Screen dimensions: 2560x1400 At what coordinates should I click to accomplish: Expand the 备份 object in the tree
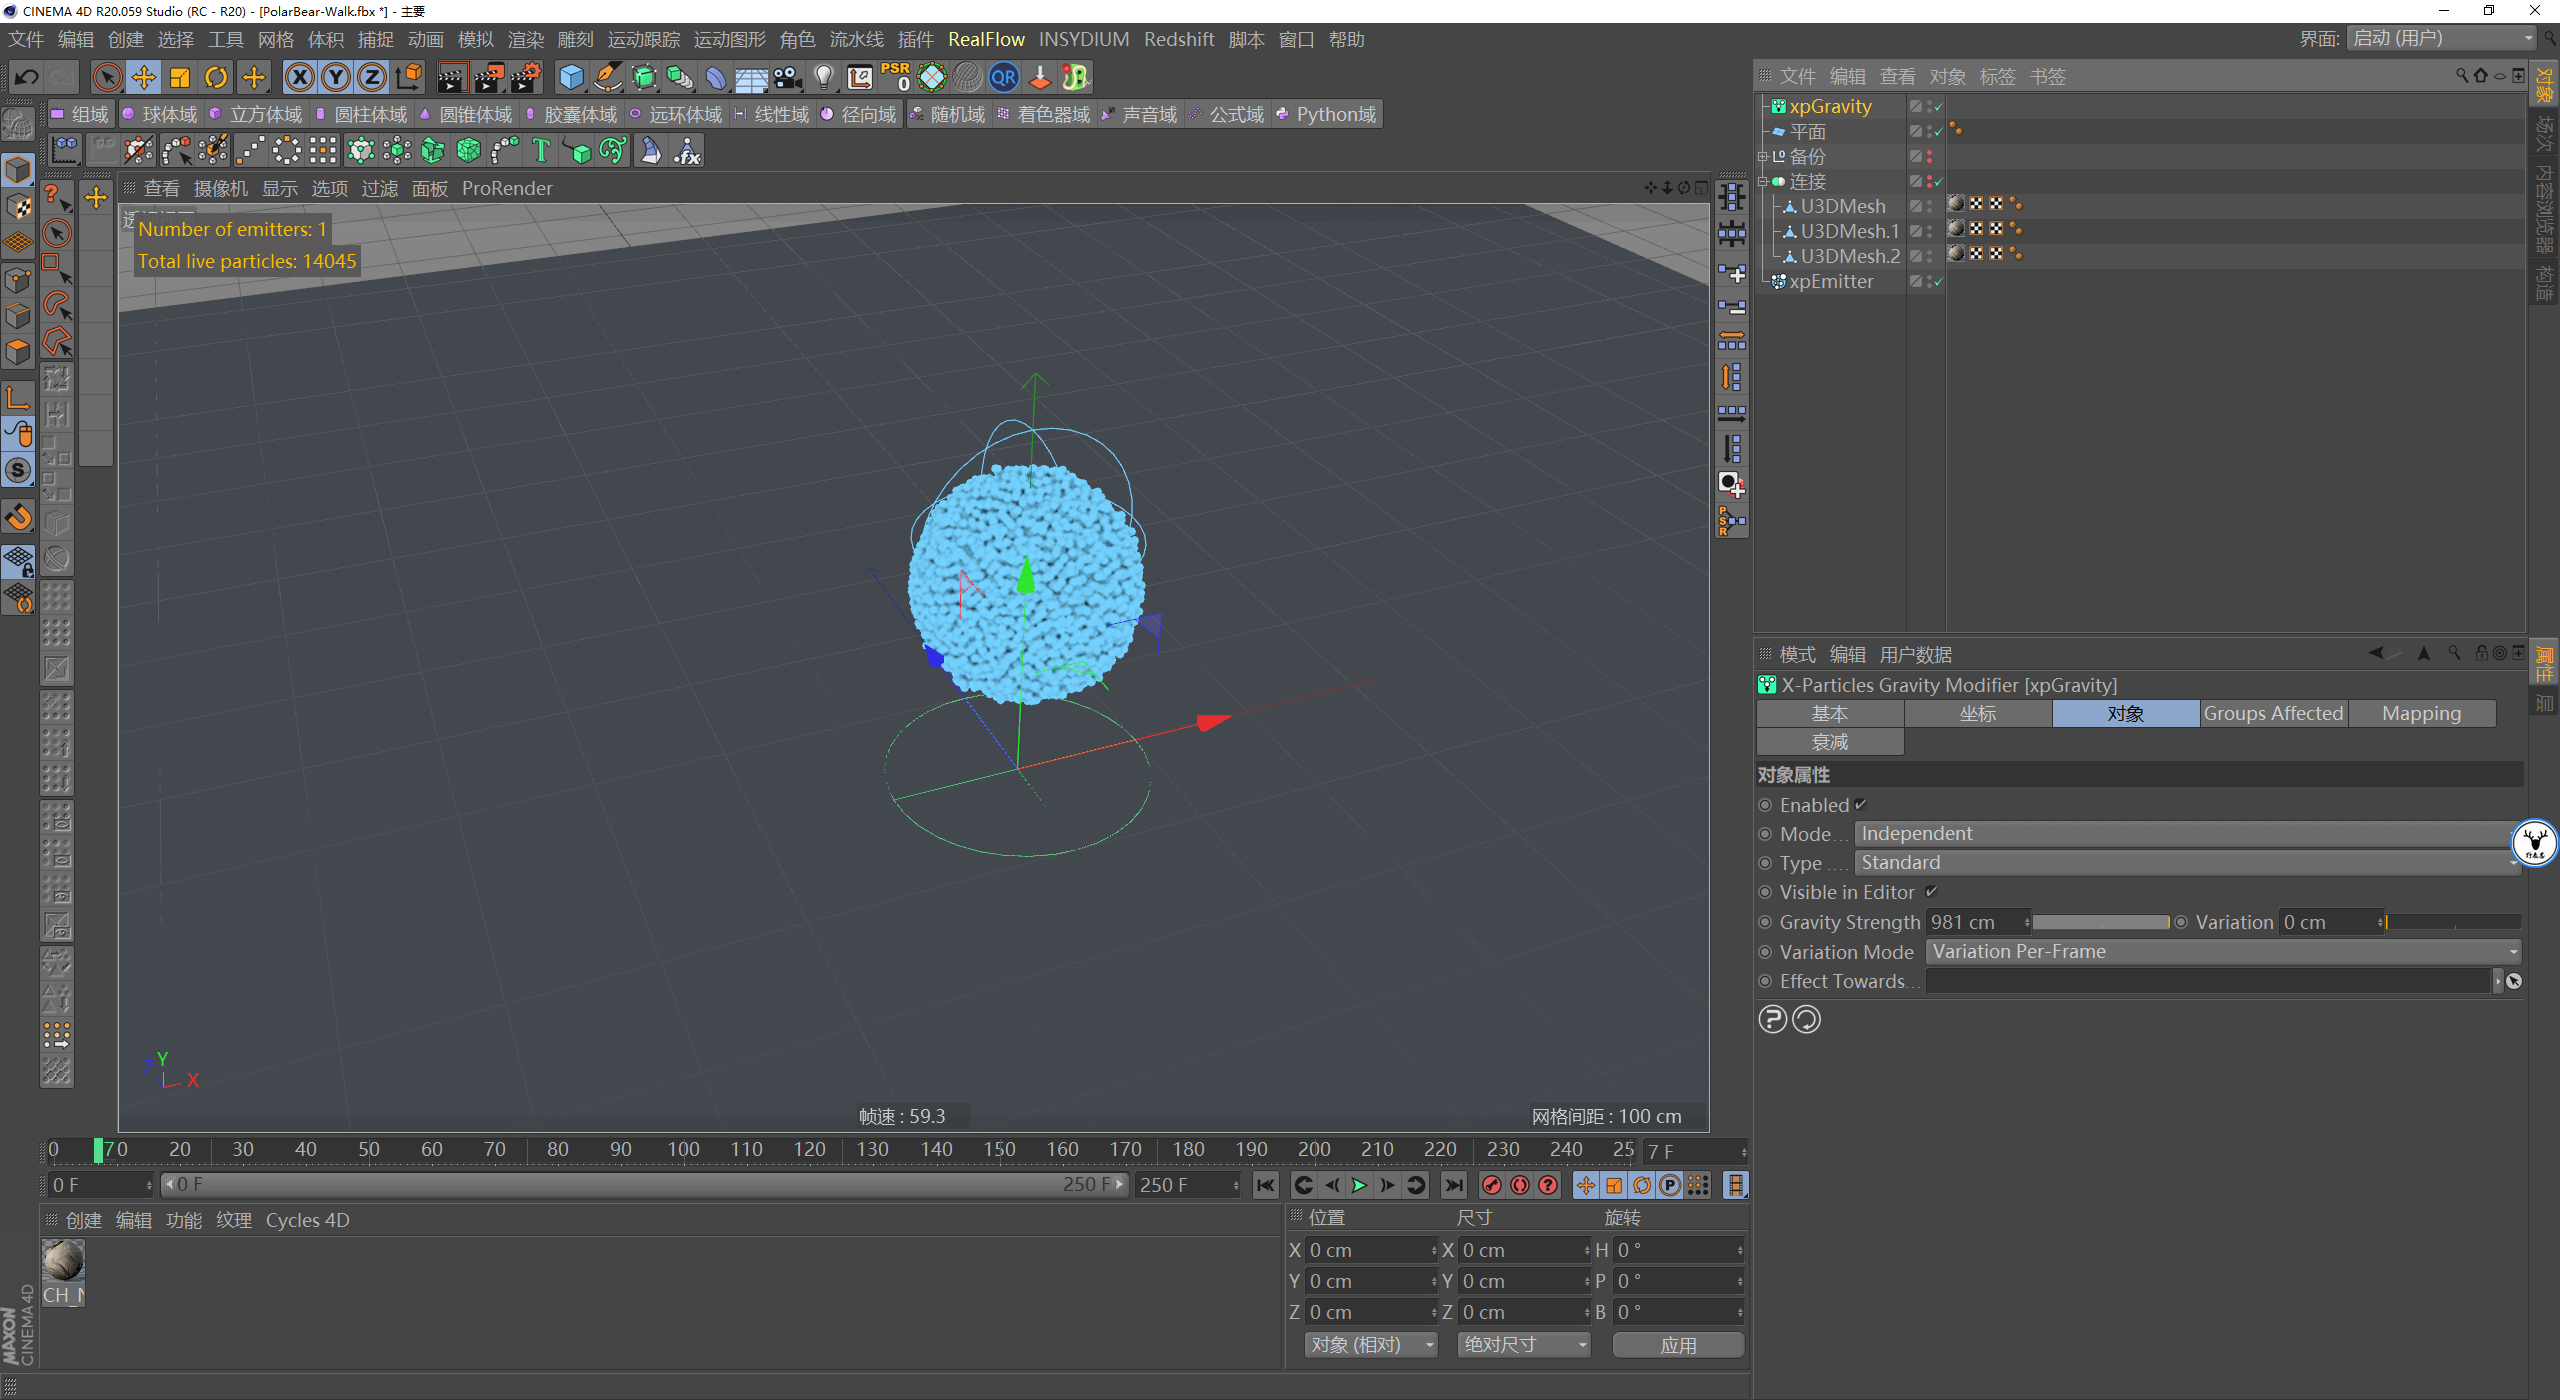point(1763,157)
